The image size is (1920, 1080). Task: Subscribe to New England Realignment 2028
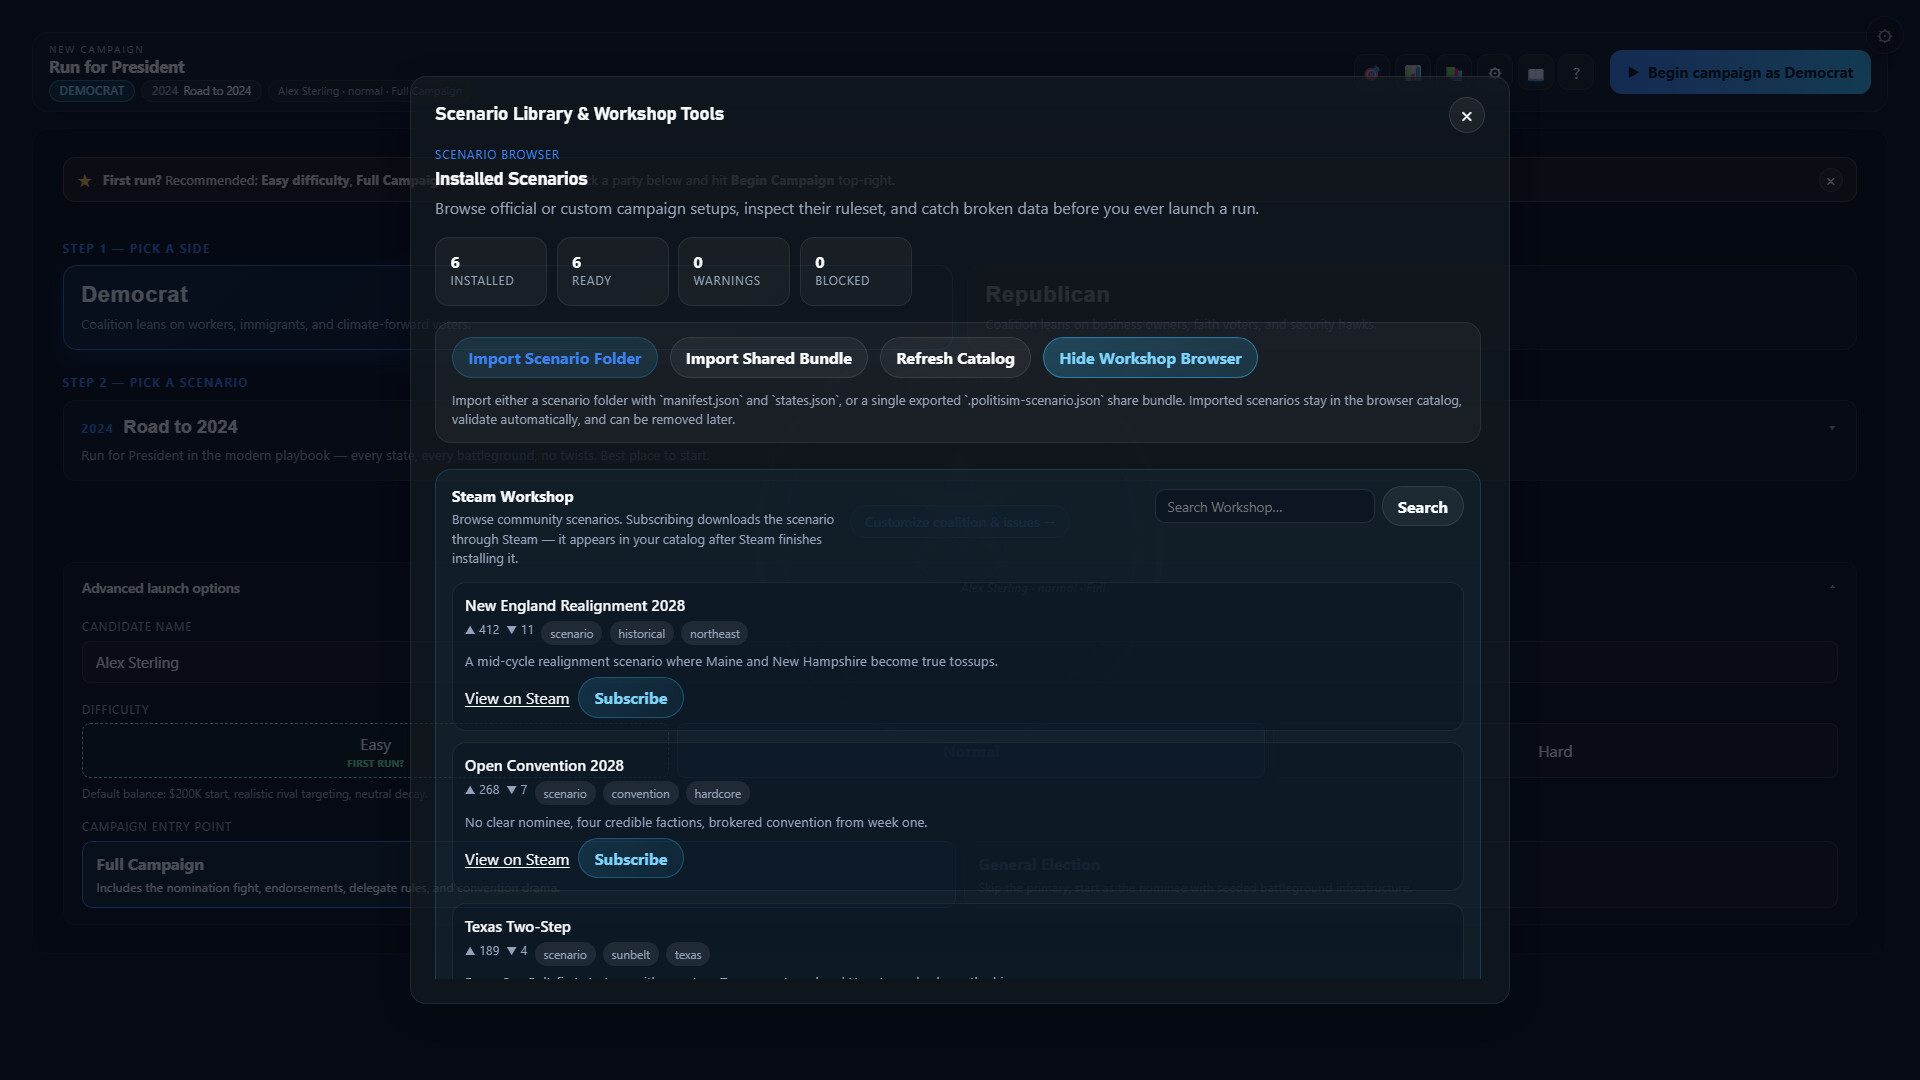[630, 698]
